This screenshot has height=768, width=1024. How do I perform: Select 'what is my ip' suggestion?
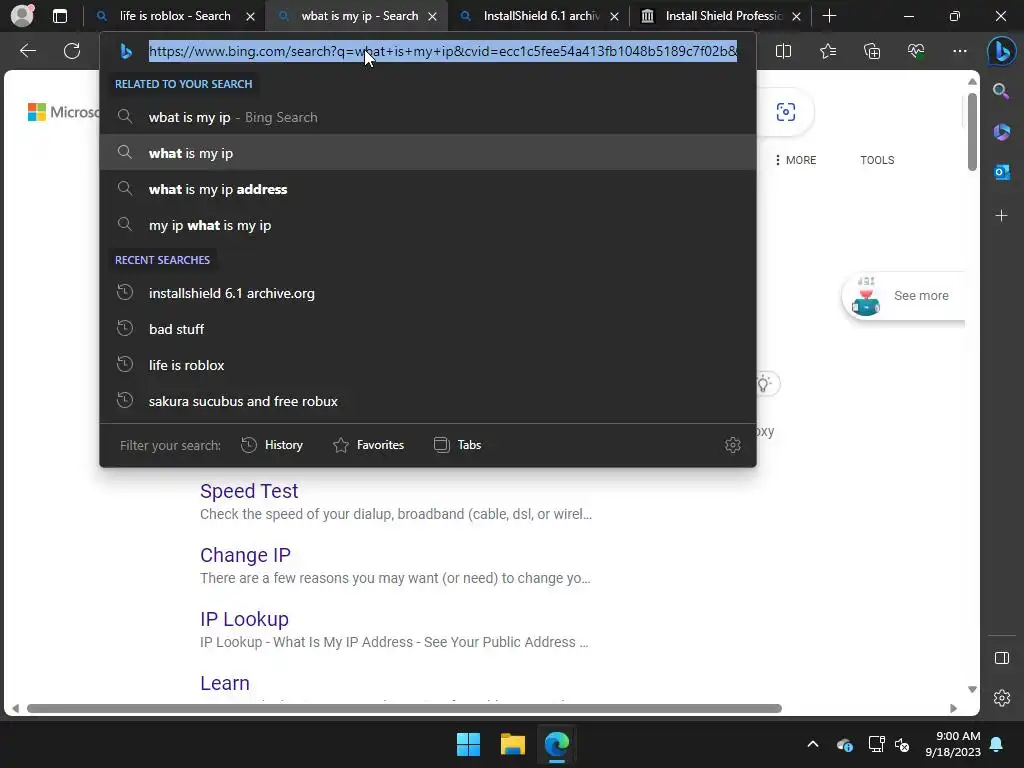(x=428, y=153)
